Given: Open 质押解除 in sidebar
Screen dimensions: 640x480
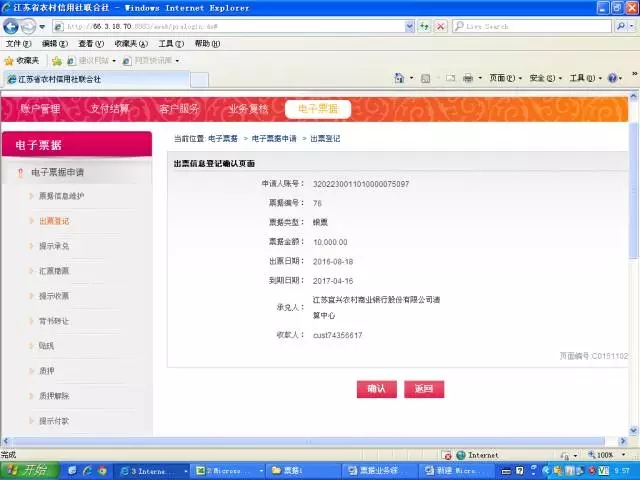Looking at the screenshot, I should tap(54, 396).
